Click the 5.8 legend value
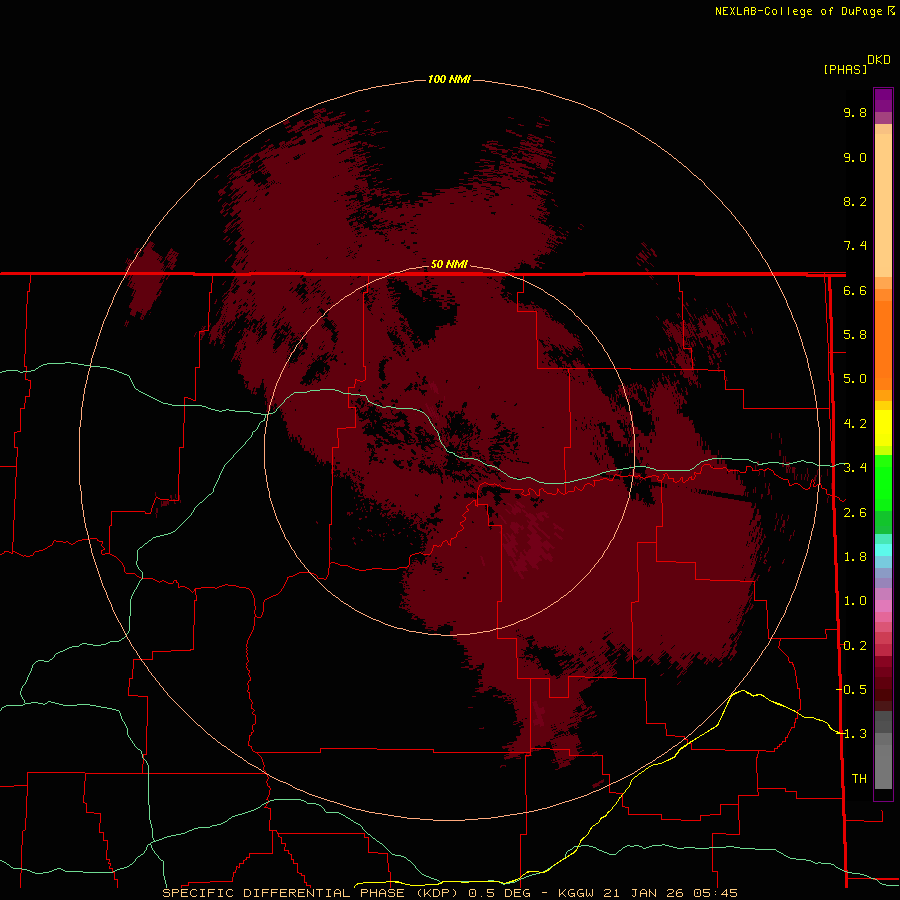The height and width of the screenshot is (900, 900). pyautogui.click(x=855, y=335)
